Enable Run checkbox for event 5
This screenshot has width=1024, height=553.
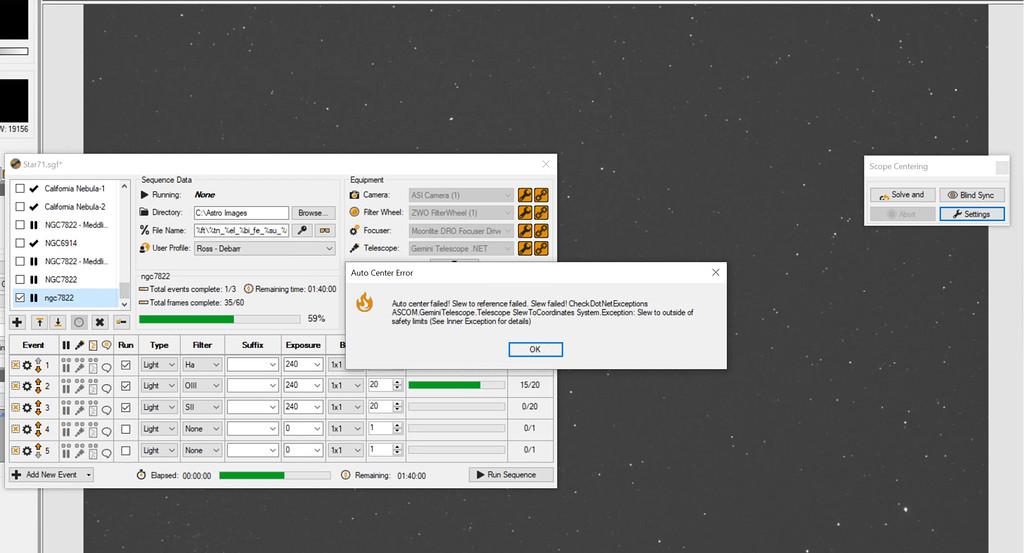[126, 450]
